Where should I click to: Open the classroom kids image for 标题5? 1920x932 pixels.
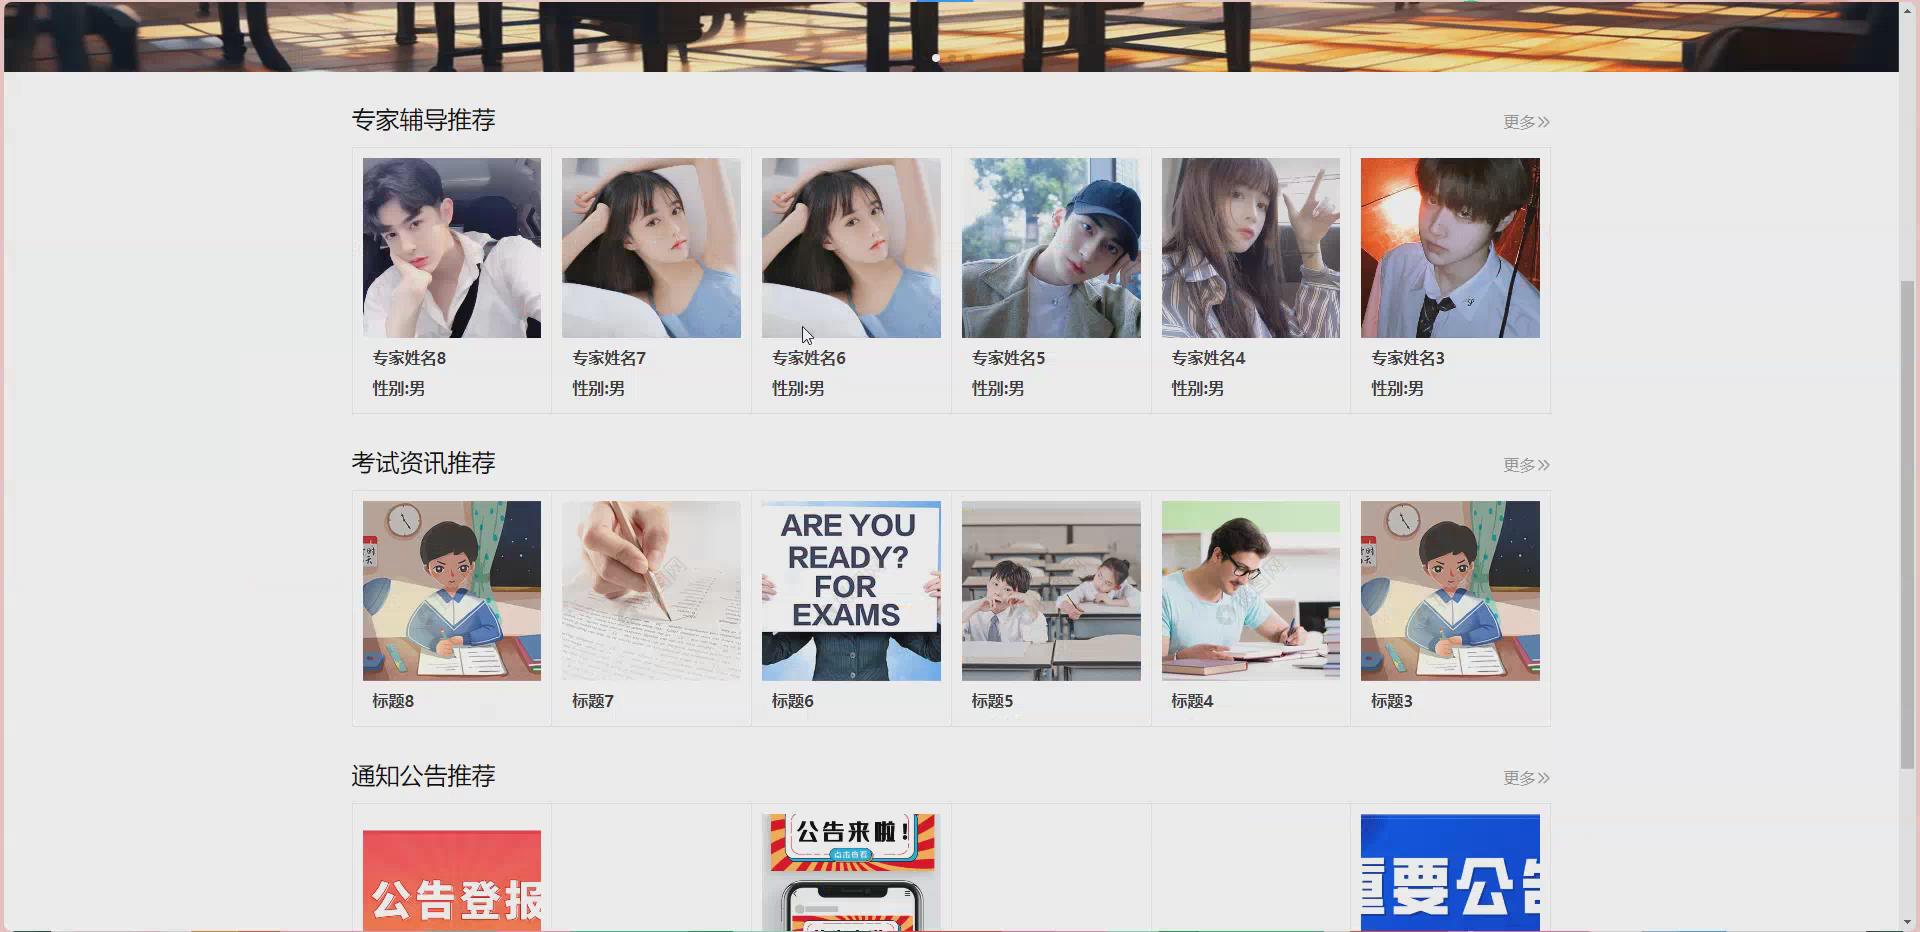pyautogui.click(x=1051, y=591)
